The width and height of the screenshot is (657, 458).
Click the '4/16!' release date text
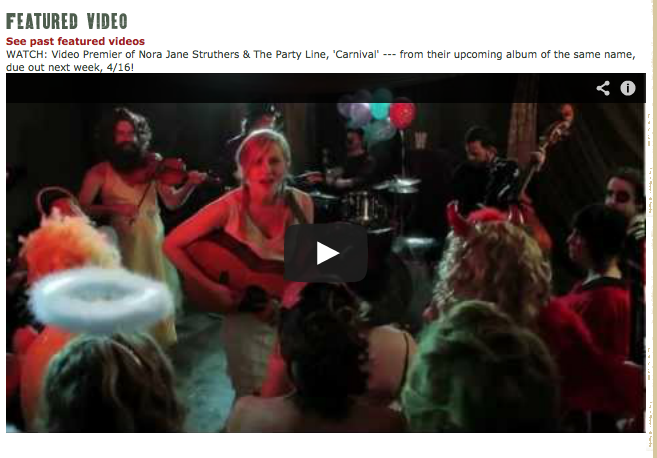coord(121,67)
